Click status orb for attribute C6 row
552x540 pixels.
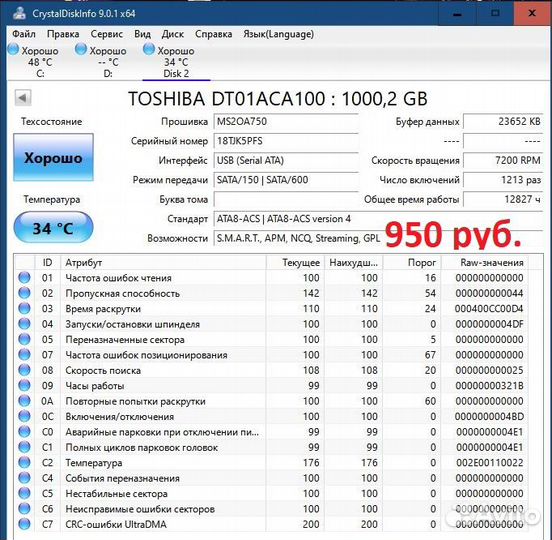(x=24, y=509)
